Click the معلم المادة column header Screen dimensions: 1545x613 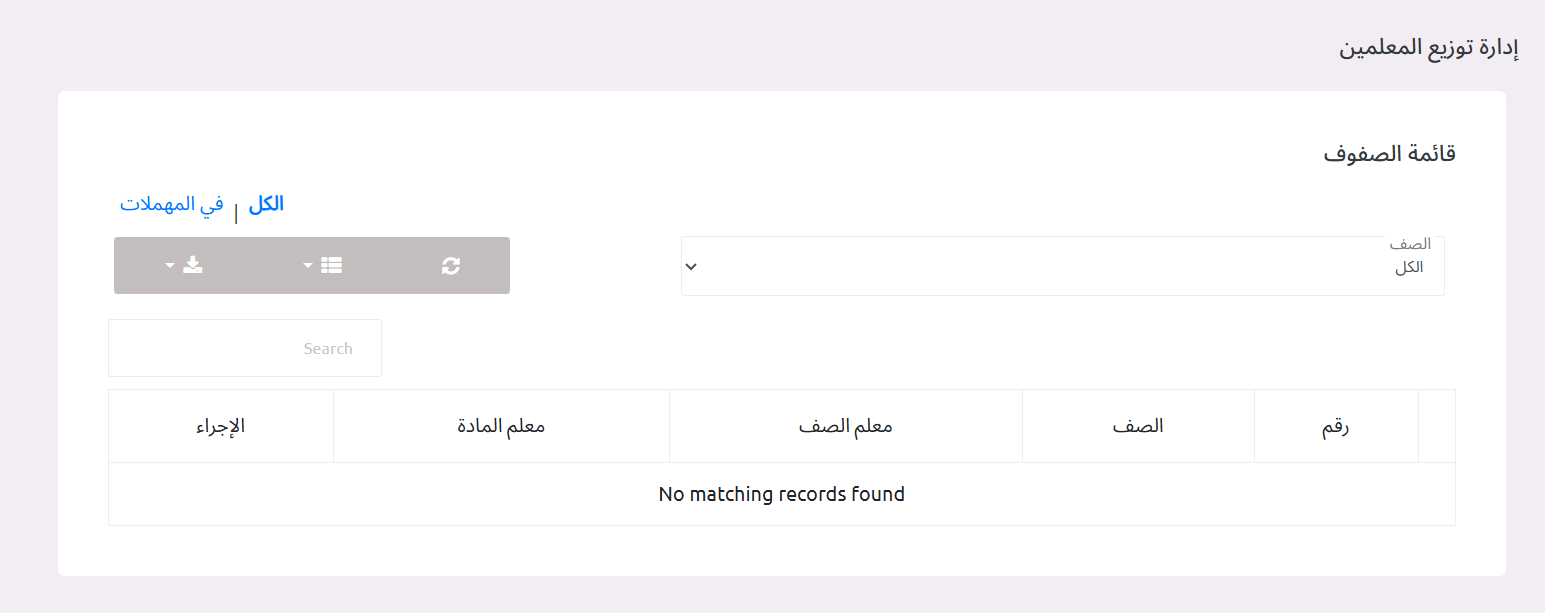pos(501,426)
